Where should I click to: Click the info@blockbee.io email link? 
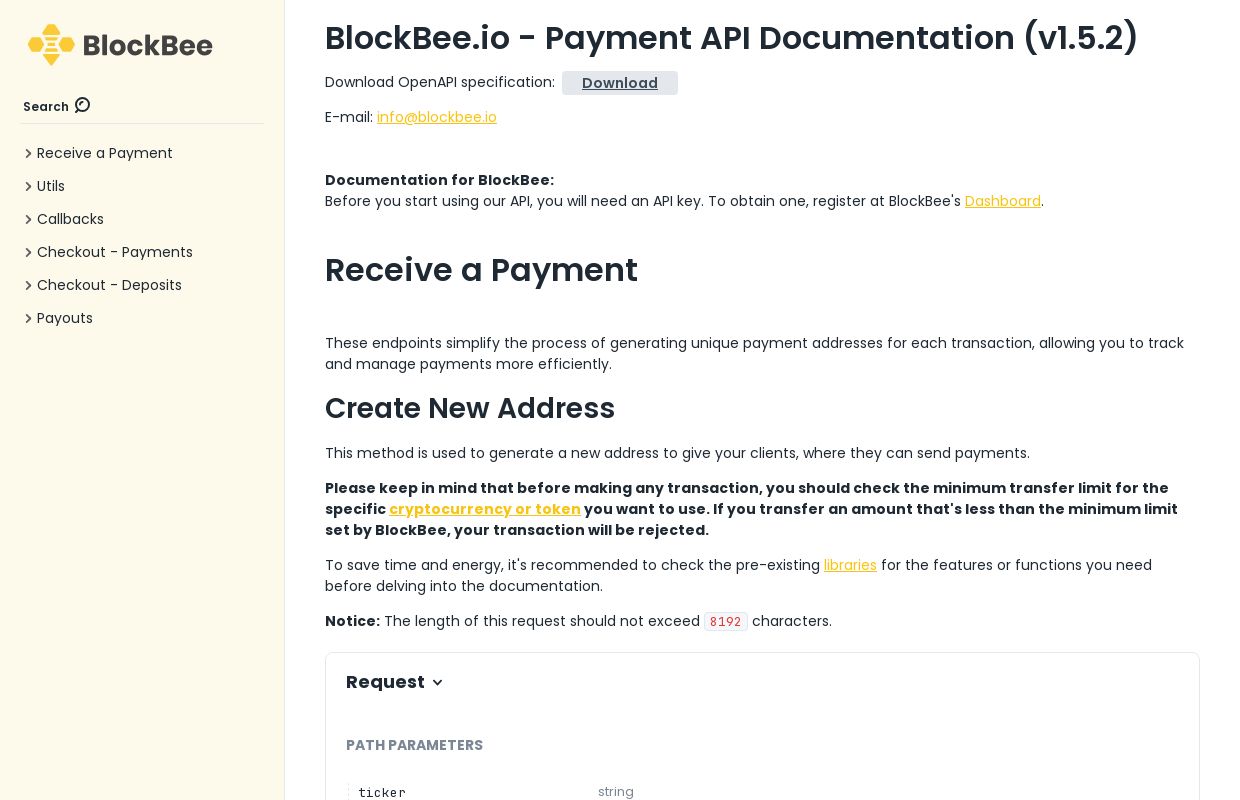coord(437,117)
